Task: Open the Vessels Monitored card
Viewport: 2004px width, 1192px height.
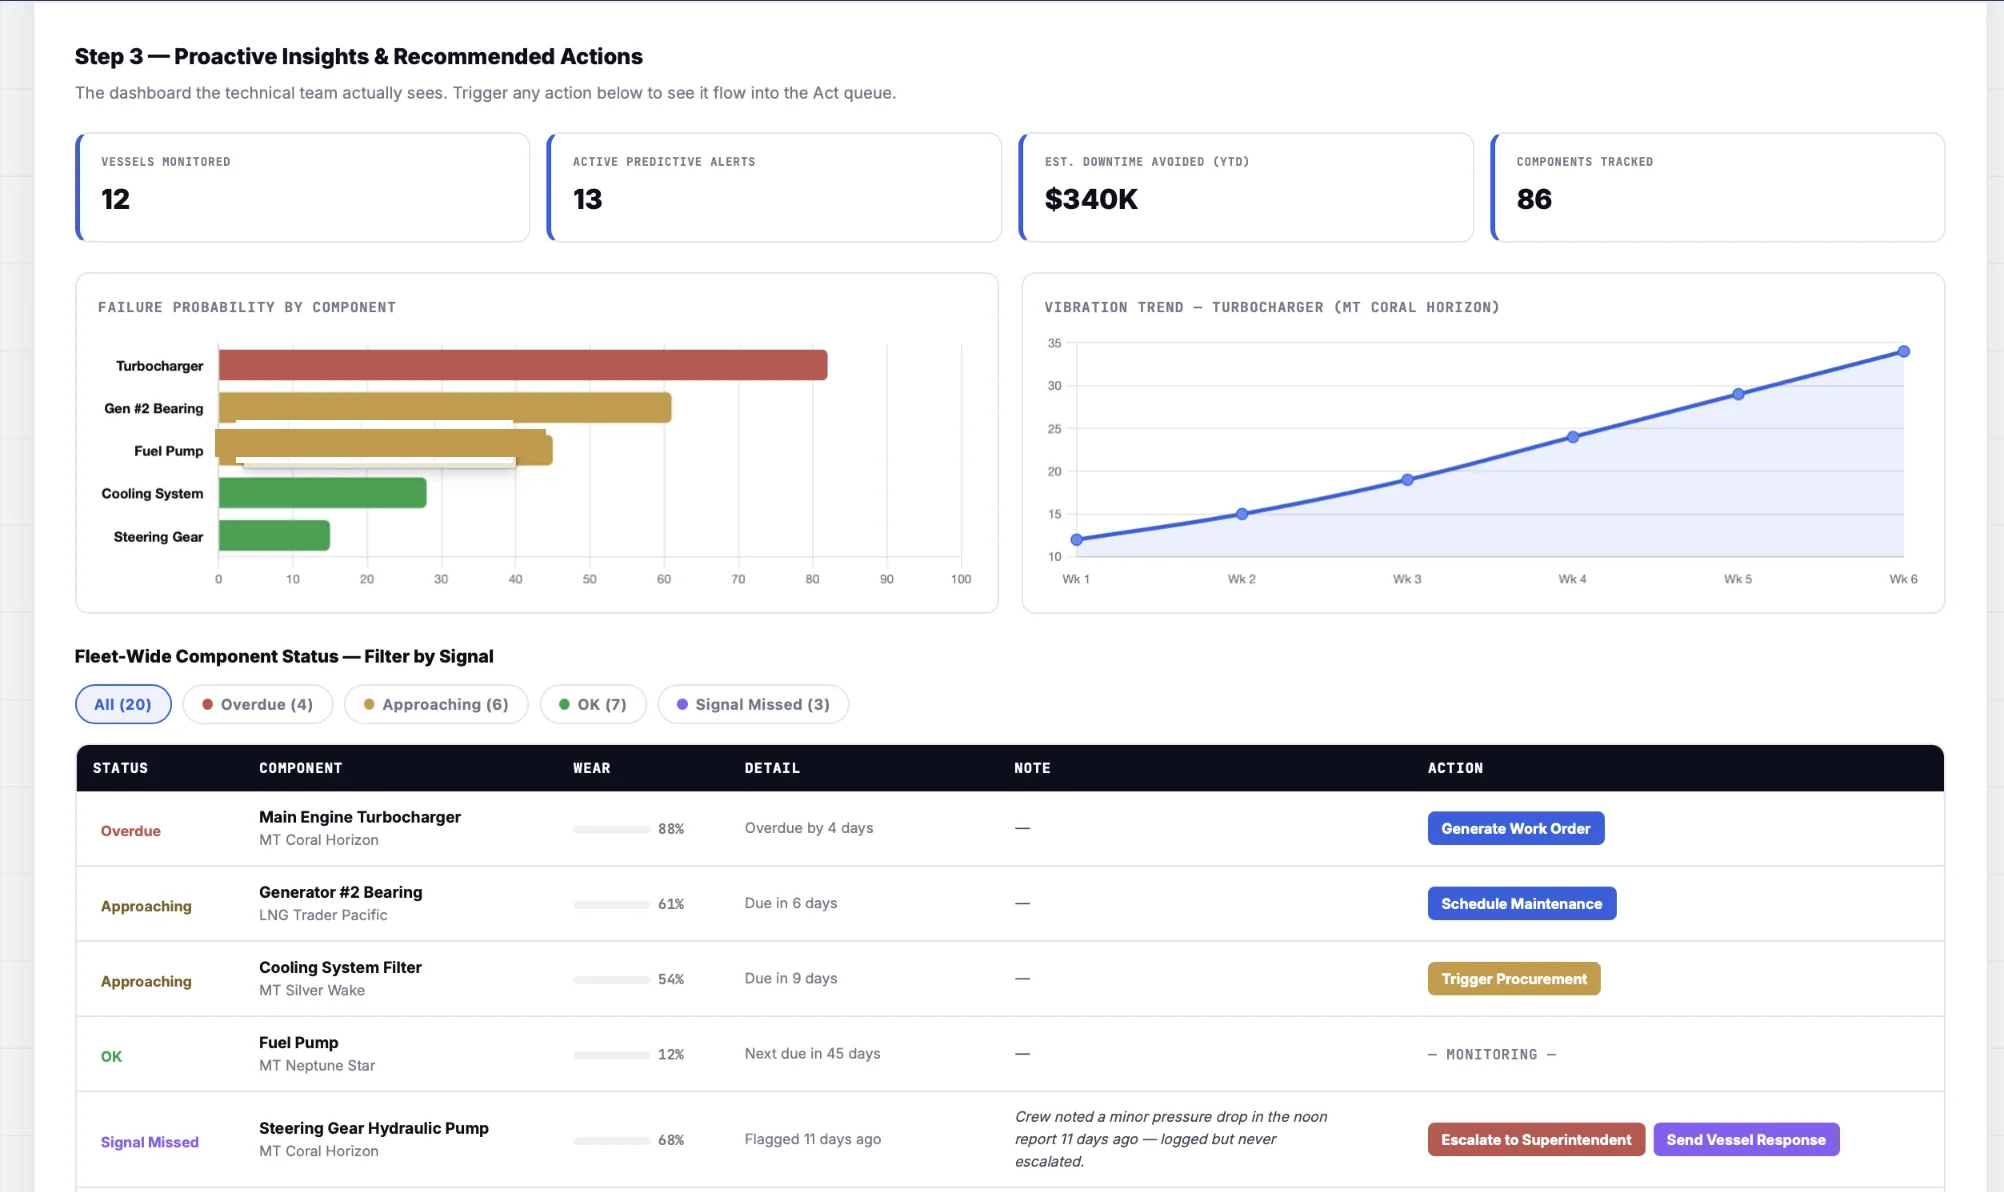Action: (x=302, y=187)
